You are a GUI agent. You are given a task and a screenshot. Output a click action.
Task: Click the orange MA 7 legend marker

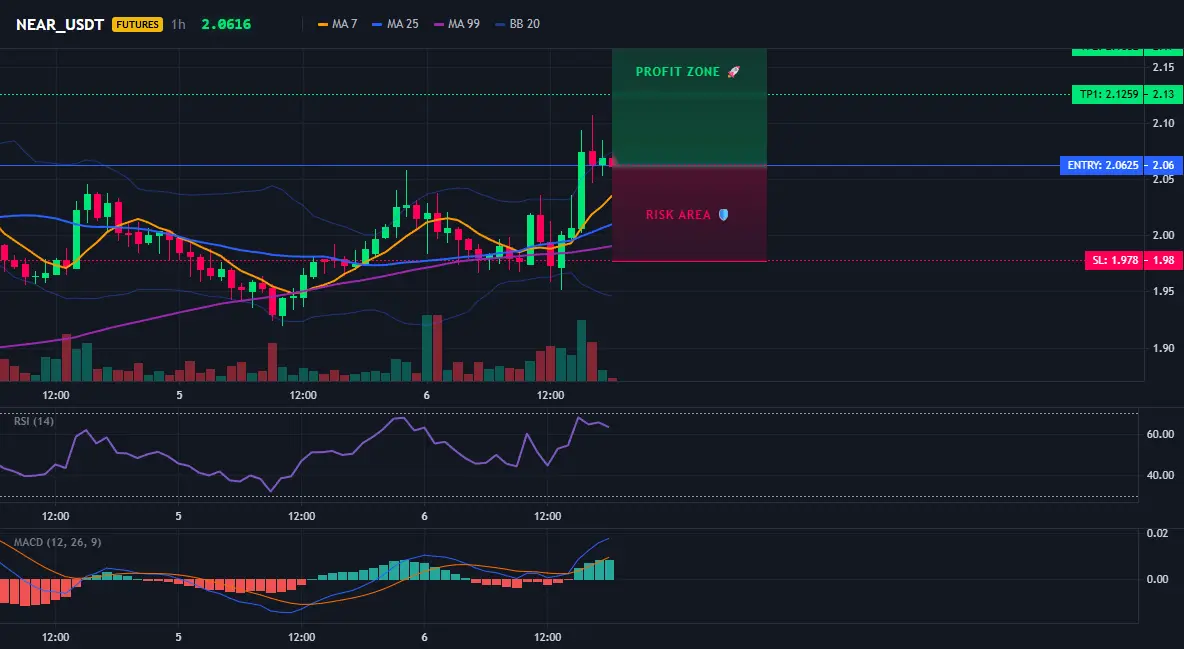pyautogui.click(x=323, y=24)
